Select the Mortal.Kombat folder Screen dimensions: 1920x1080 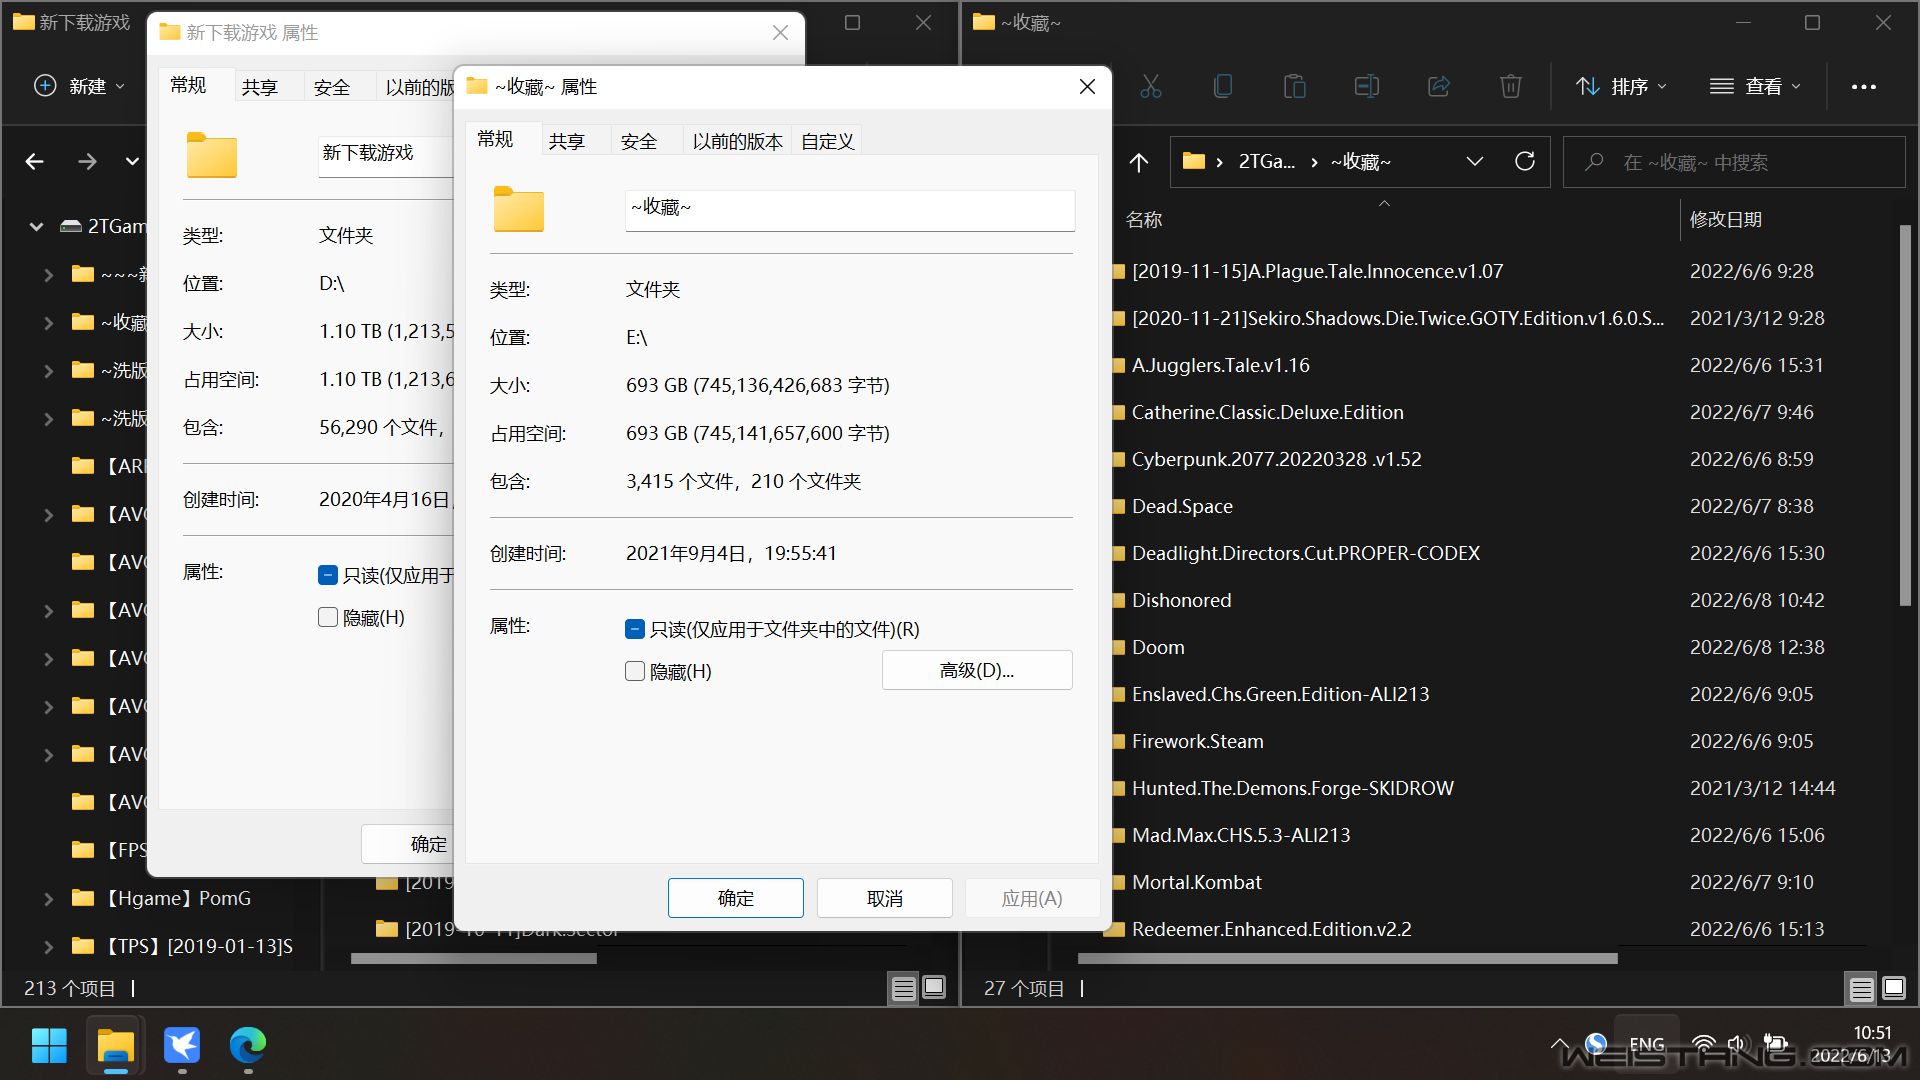tap(1196, 882)
